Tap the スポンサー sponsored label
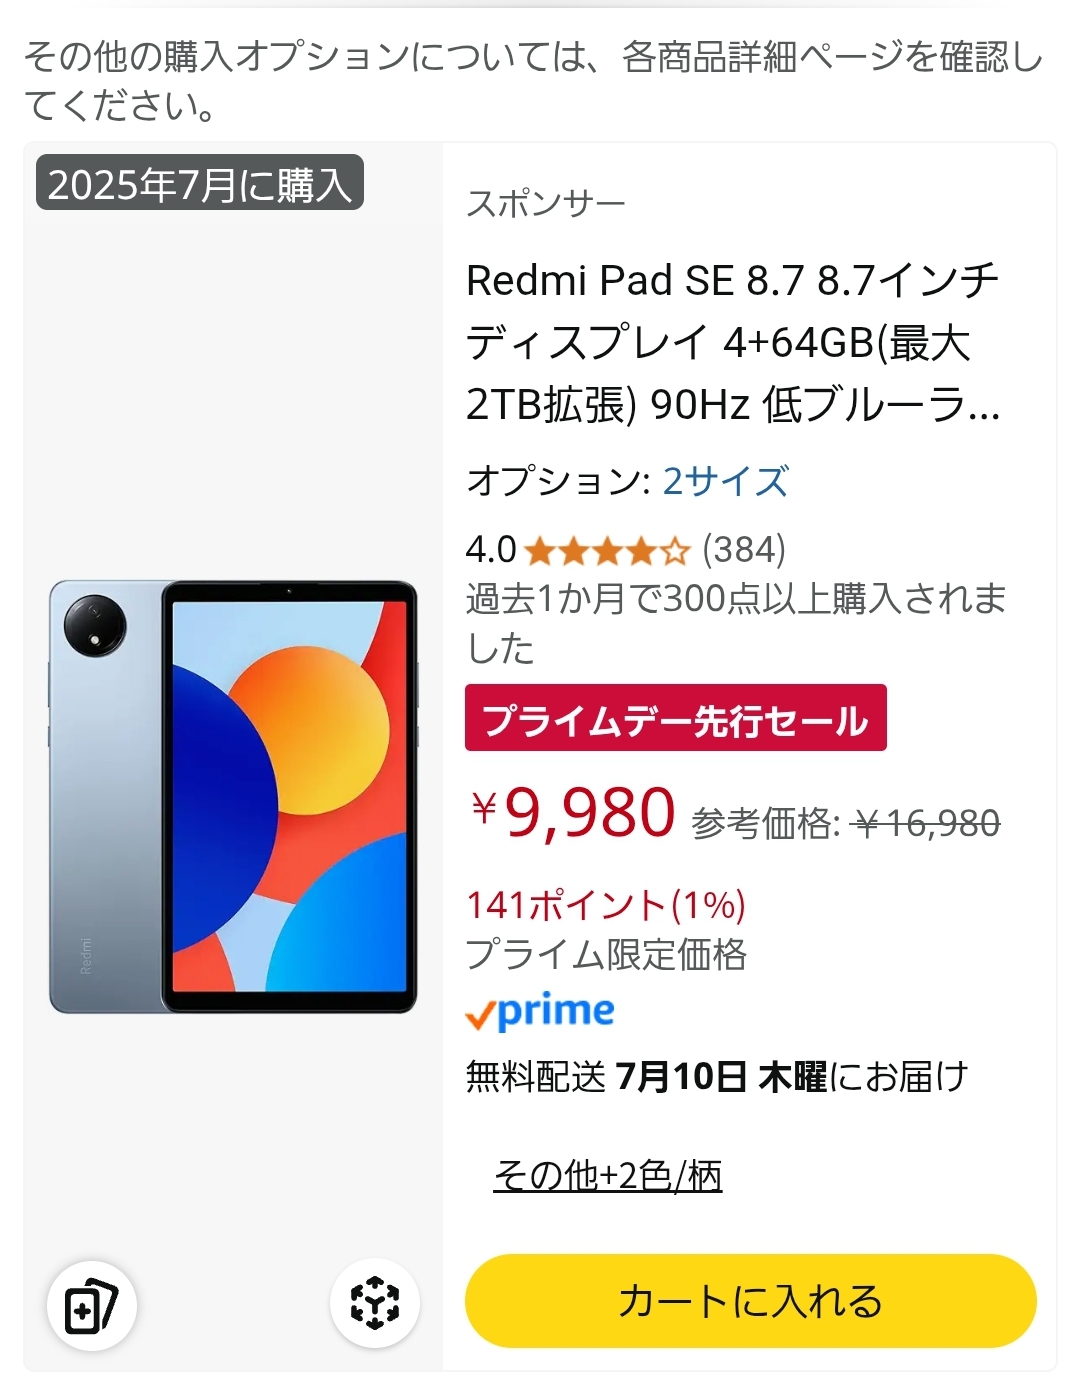The height and width of the screenshot is (1382, 1080). pyautogui.click(x=546, y=204)
